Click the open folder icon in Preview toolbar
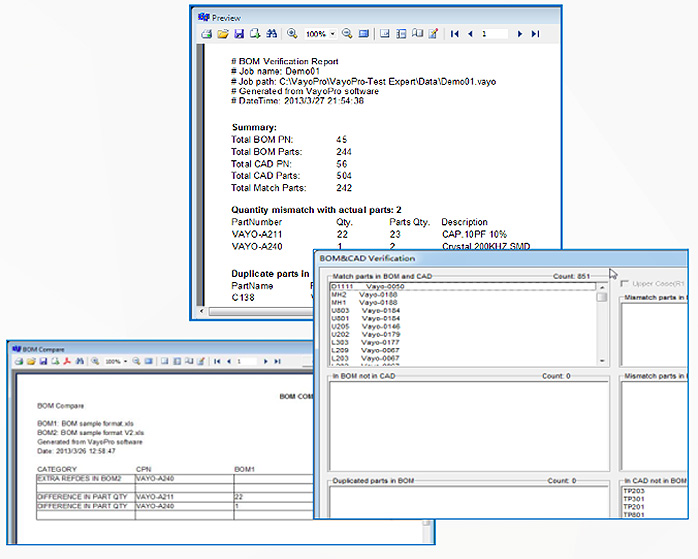Screen dimensions: 698x559 click(222, 34)
